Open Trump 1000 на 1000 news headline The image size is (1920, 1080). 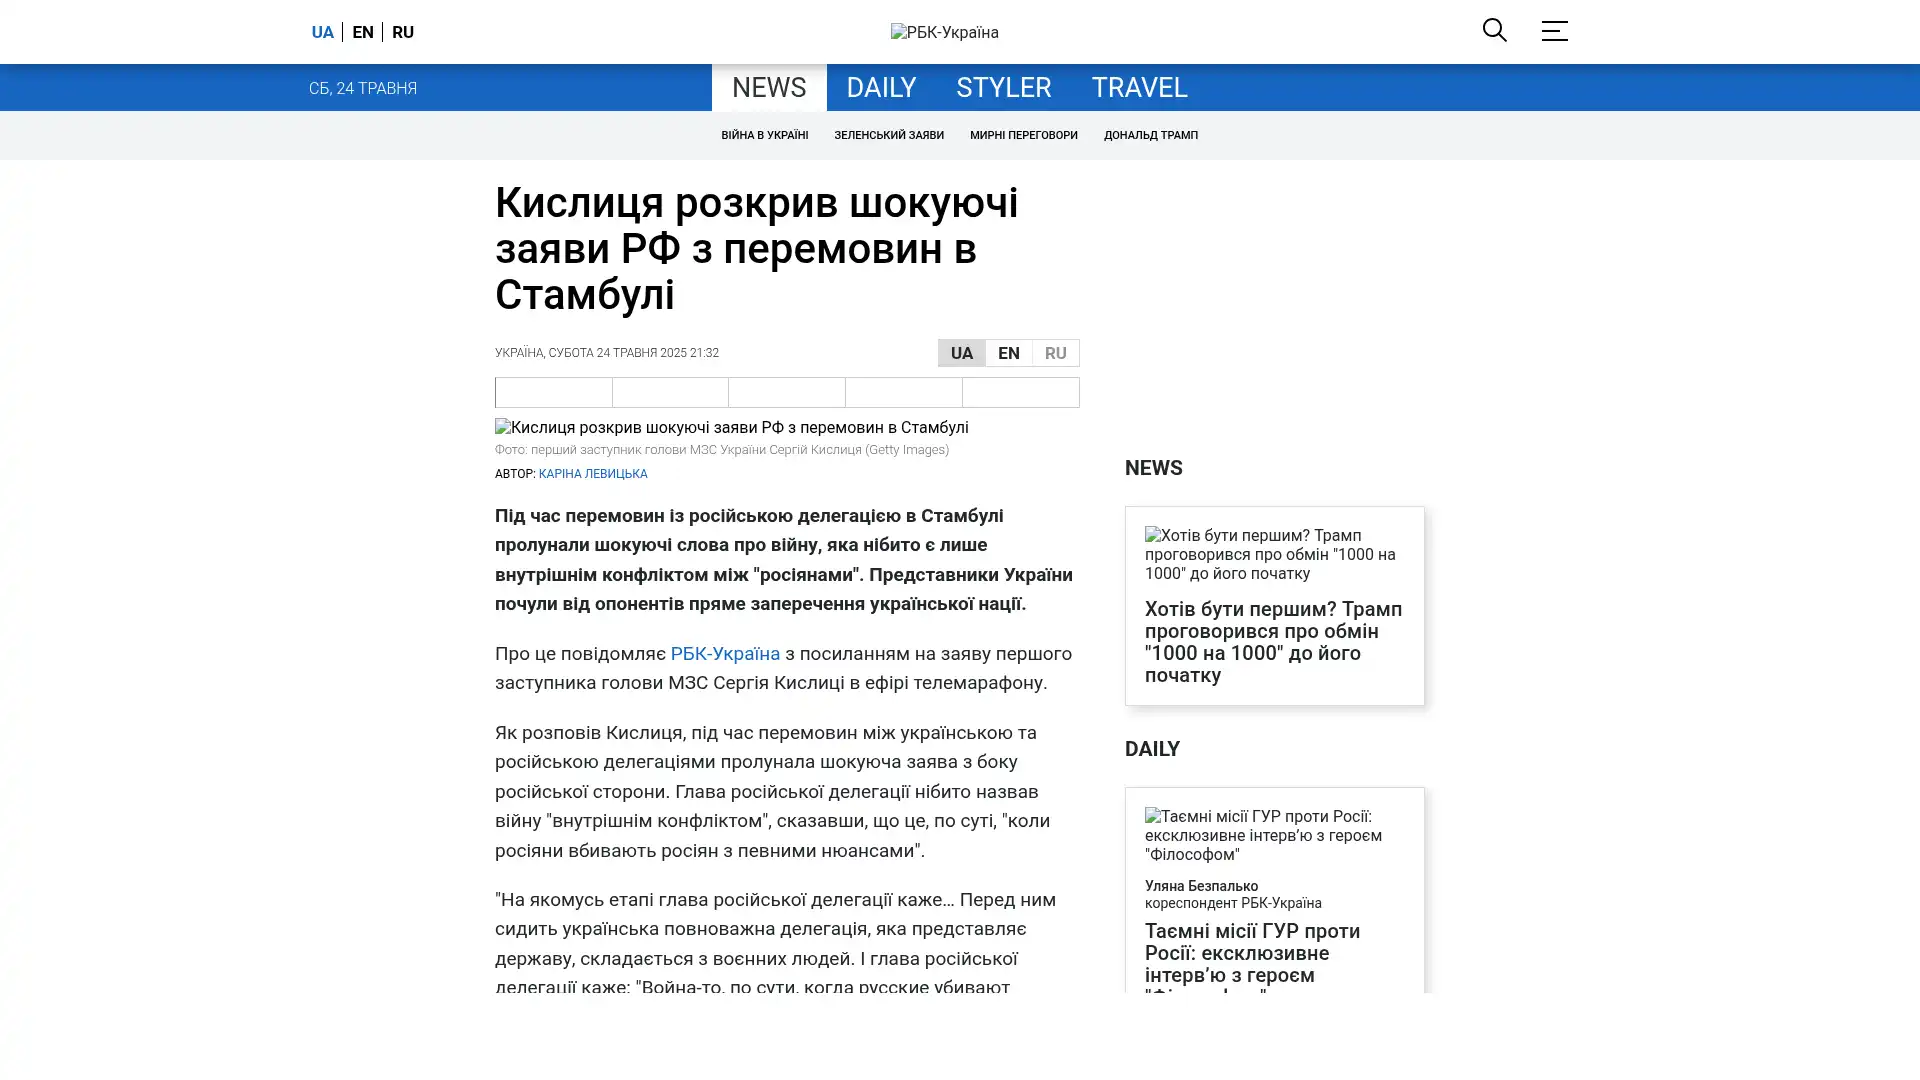coord(1273,642)
